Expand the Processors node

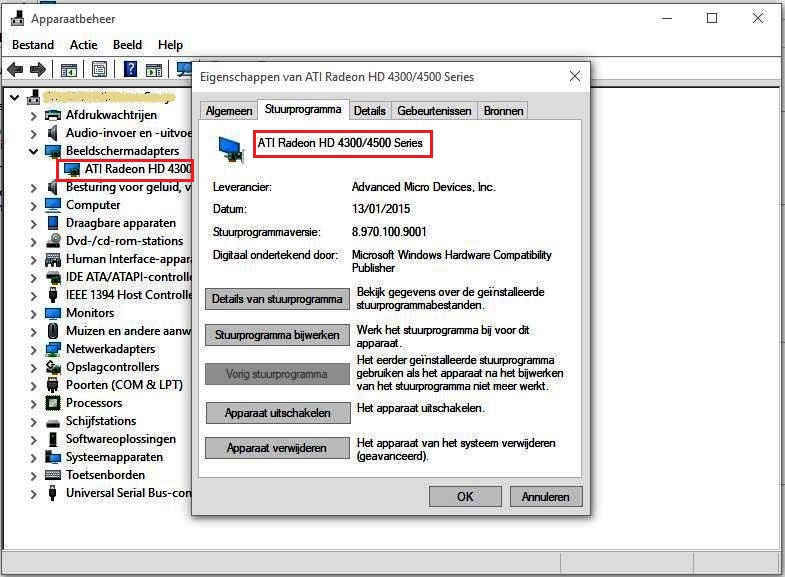point(34,403)
